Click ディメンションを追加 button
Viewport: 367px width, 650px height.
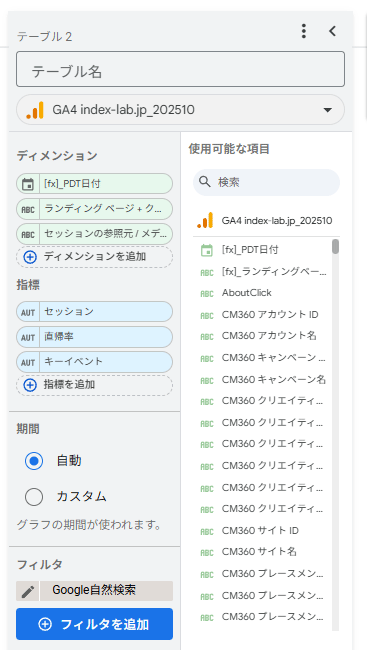click(95, 257)
